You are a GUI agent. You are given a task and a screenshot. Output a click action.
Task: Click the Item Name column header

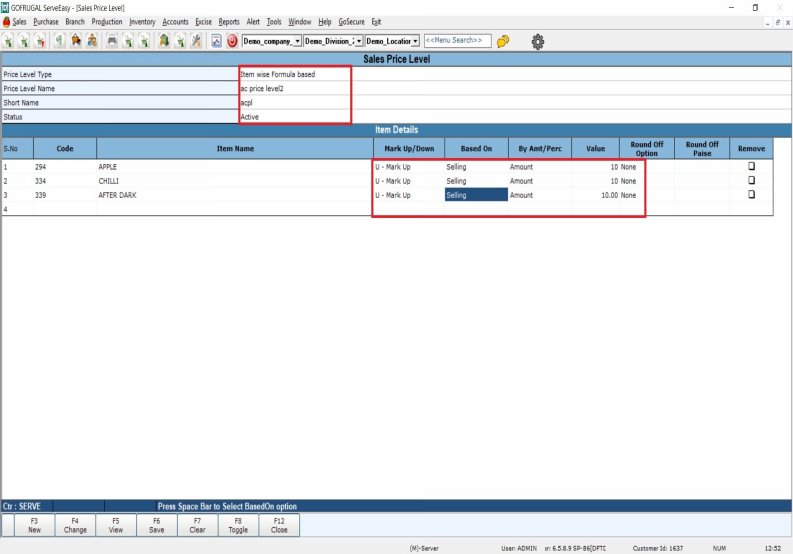pyautogui.click(x=235, y=148)
